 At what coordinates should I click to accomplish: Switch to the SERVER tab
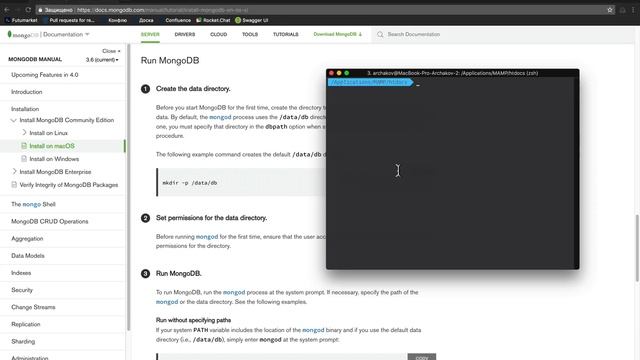click(x=150, y=34)
